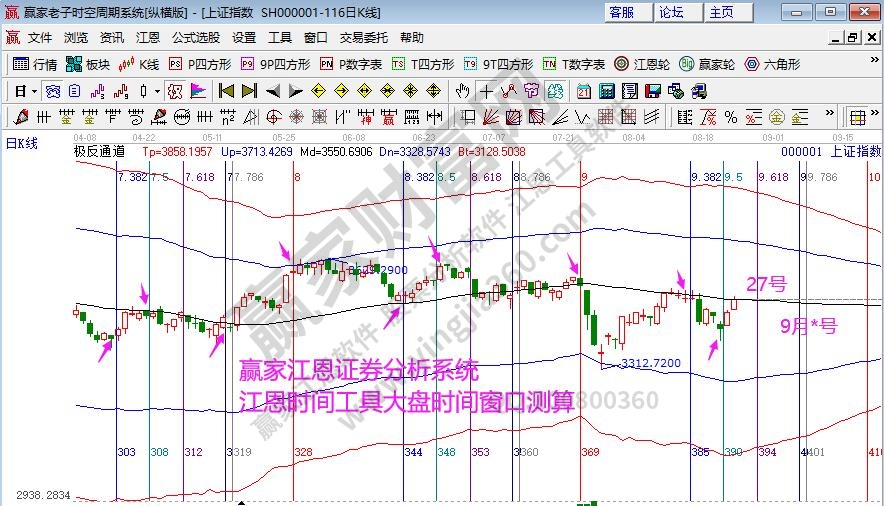Screen dimensions: 884x506
Task: Click the colored grid icon
Action: tap(858, 117)
